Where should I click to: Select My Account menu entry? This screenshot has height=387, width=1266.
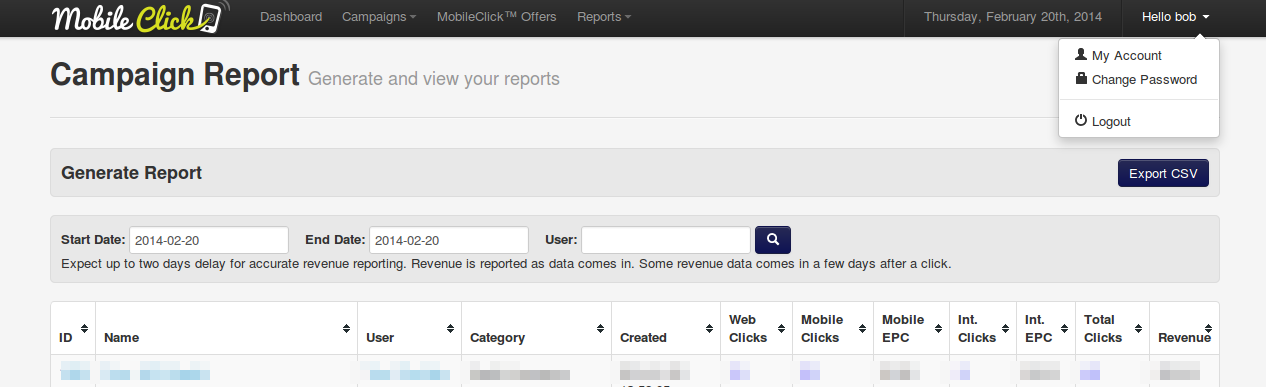point(1139,56)
